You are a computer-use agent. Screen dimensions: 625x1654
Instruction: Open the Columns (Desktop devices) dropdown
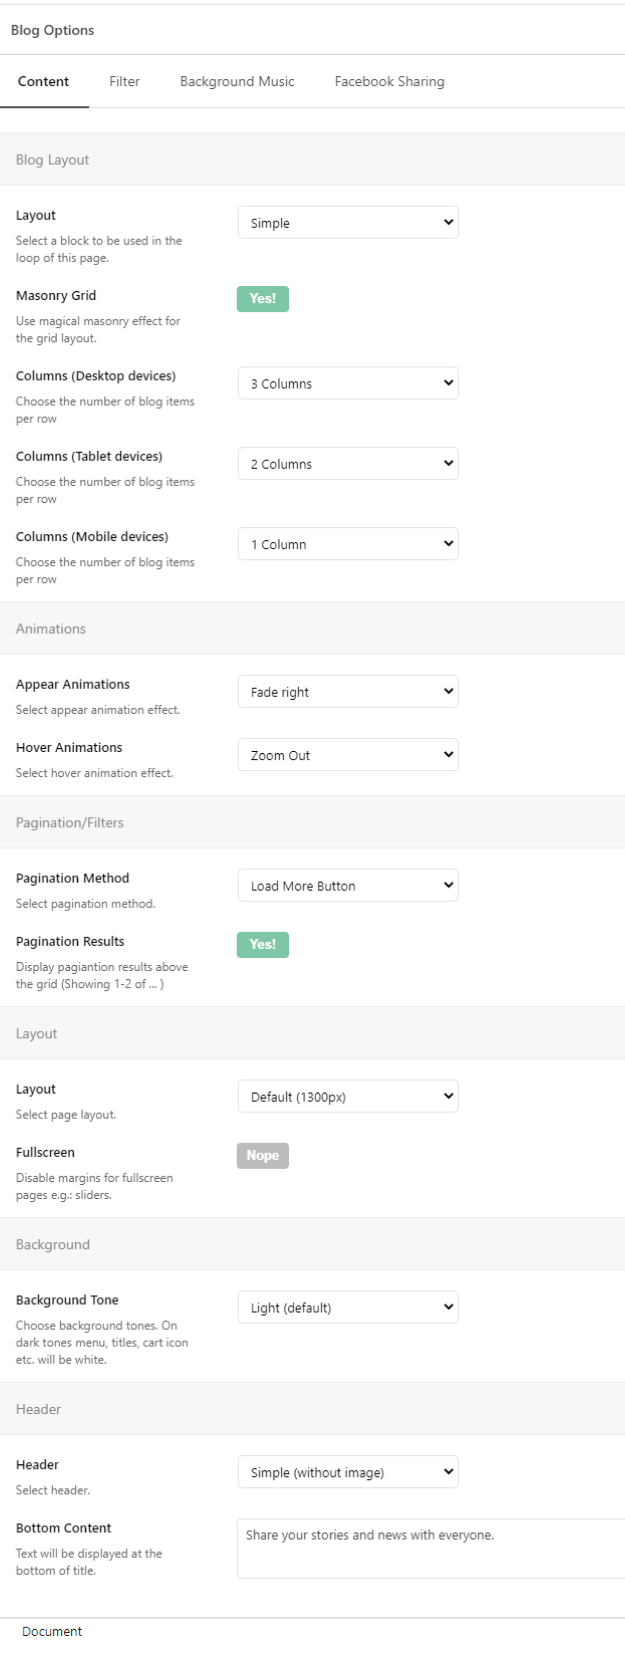tap(348, 383)
